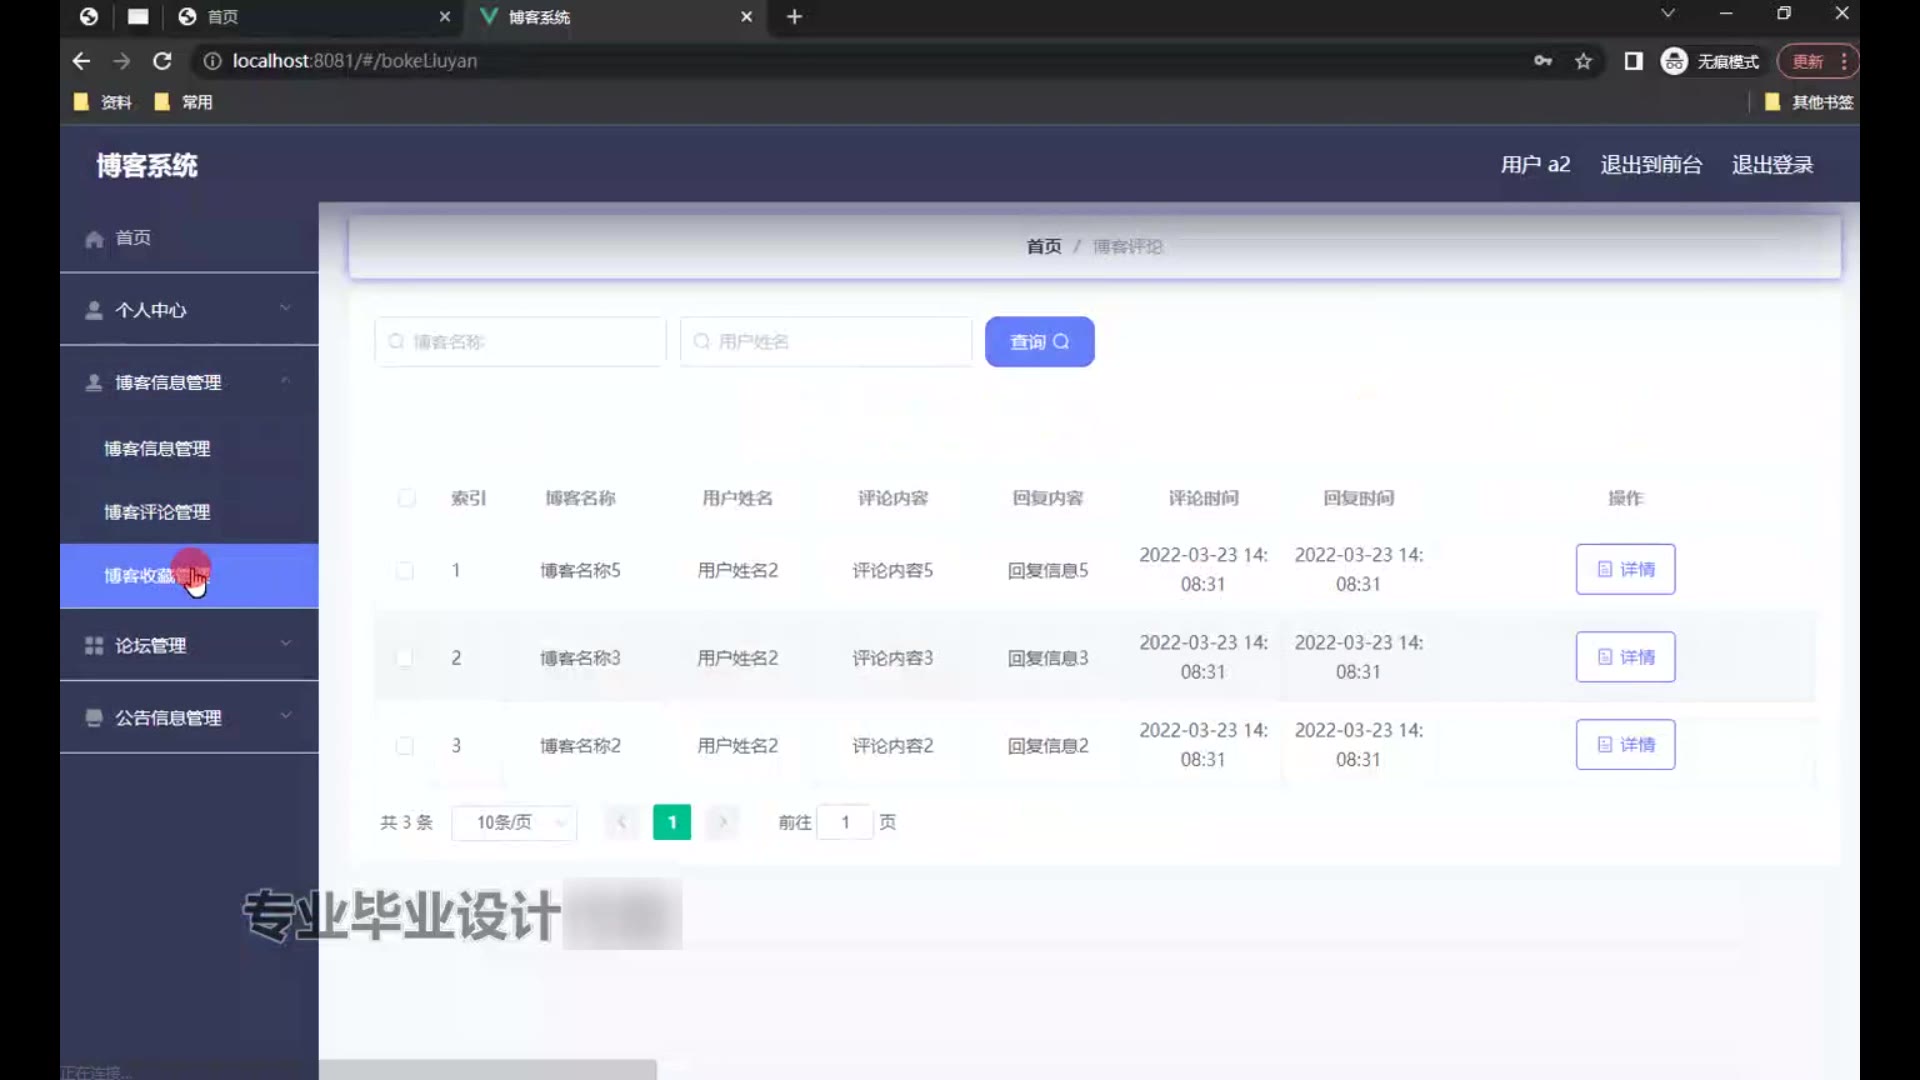Toggle the browser side panel icon
Image resolution: width=1920 pixels, height=1080 pixels.
[x=1633, y=61]
